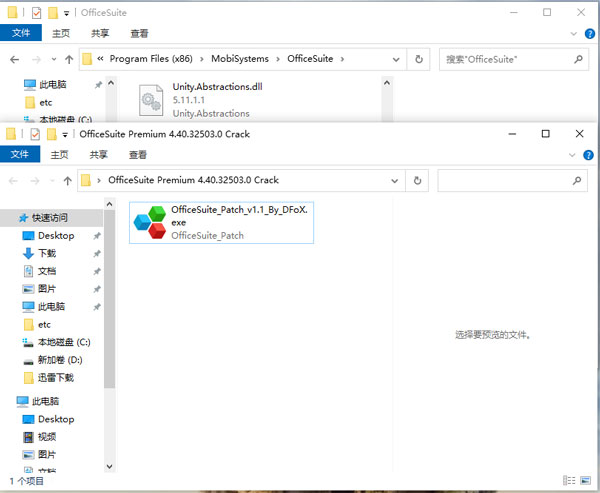Open help in OfficeSuite window
Screen dimensions: 600x493
[x=590, y=34]
